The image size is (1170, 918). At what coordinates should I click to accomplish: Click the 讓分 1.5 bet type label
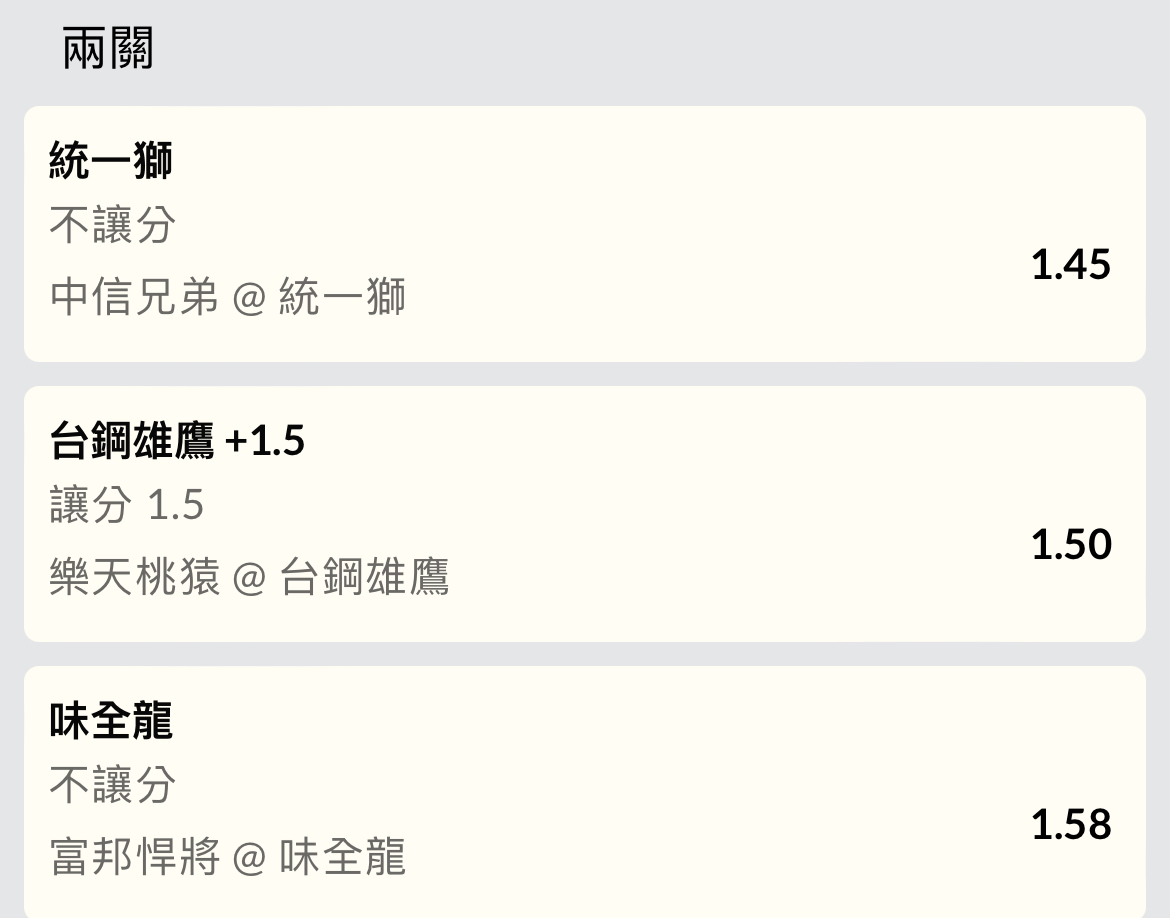click(x=127, y=506)
